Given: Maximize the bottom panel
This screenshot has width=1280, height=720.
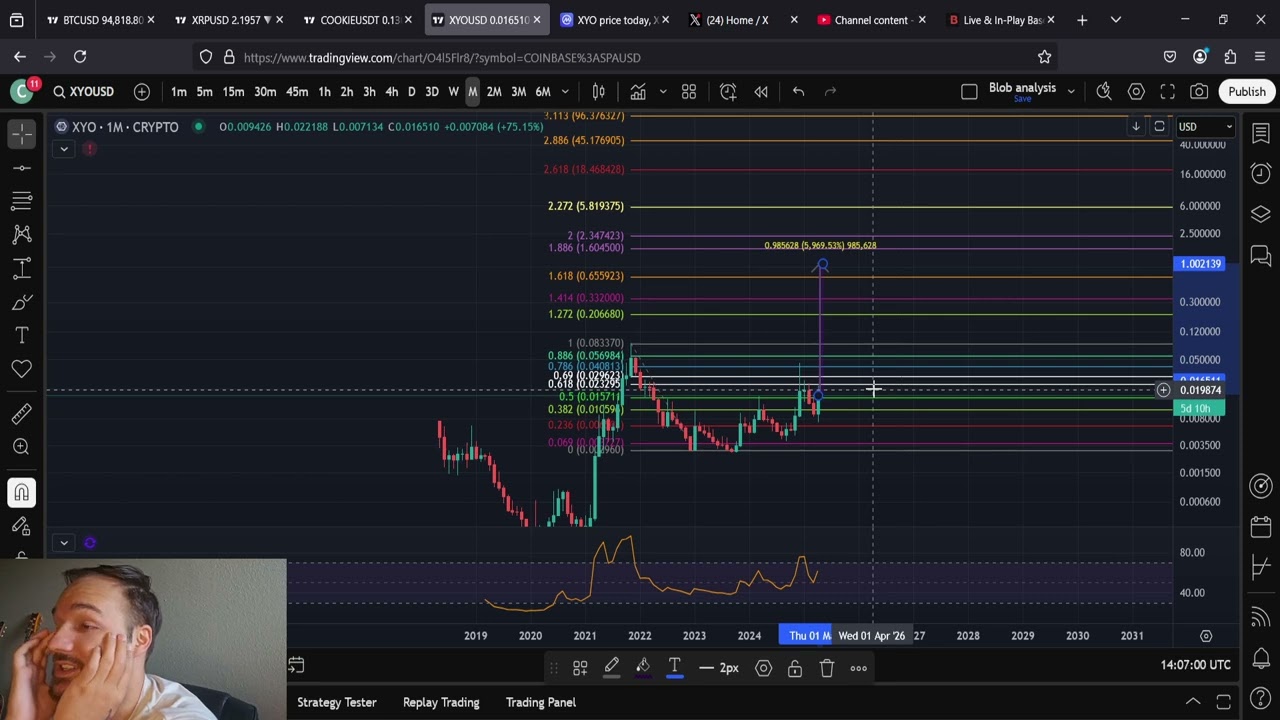Looking at the screenshot, I should coord(1223,702).
